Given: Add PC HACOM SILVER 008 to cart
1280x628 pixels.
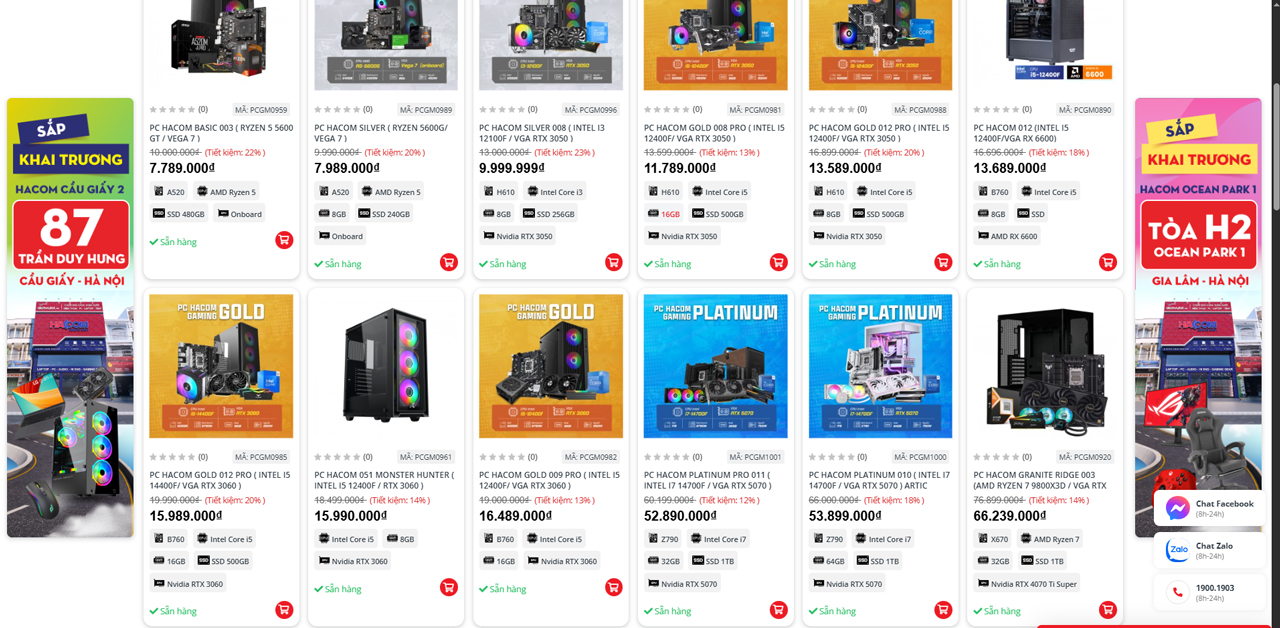Looking at the screenshot, I should click(613, 262).
